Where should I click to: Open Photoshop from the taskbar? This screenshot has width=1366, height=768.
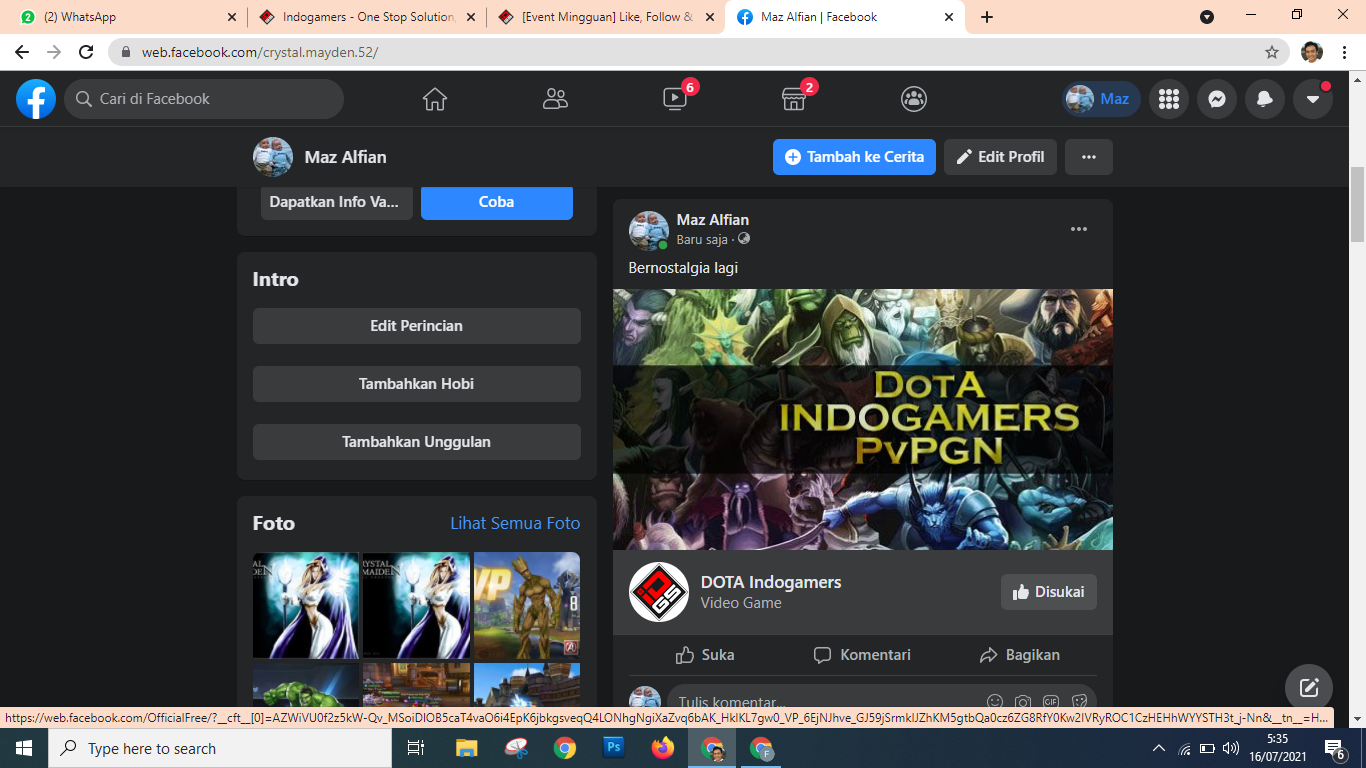pyautogui.click(x=614, y=748)
